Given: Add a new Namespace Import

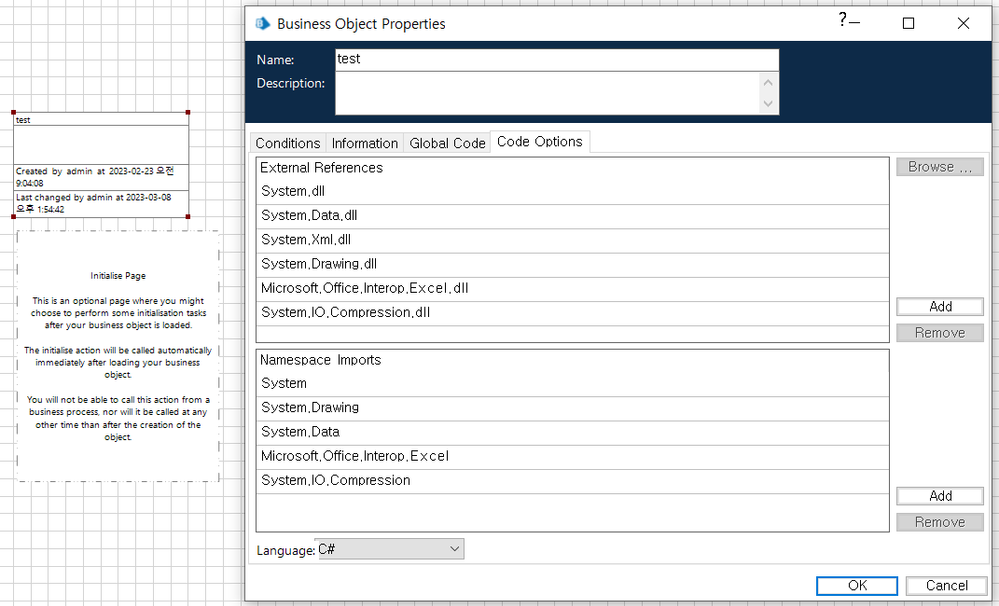Looking at the screenshot, I should [x=940, y=496].
